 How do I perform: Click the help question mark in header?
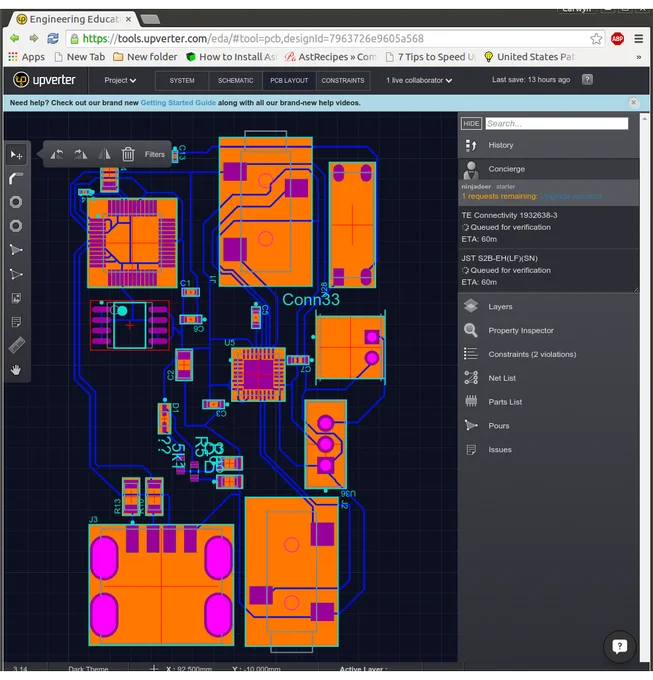[x=587, y=79]
